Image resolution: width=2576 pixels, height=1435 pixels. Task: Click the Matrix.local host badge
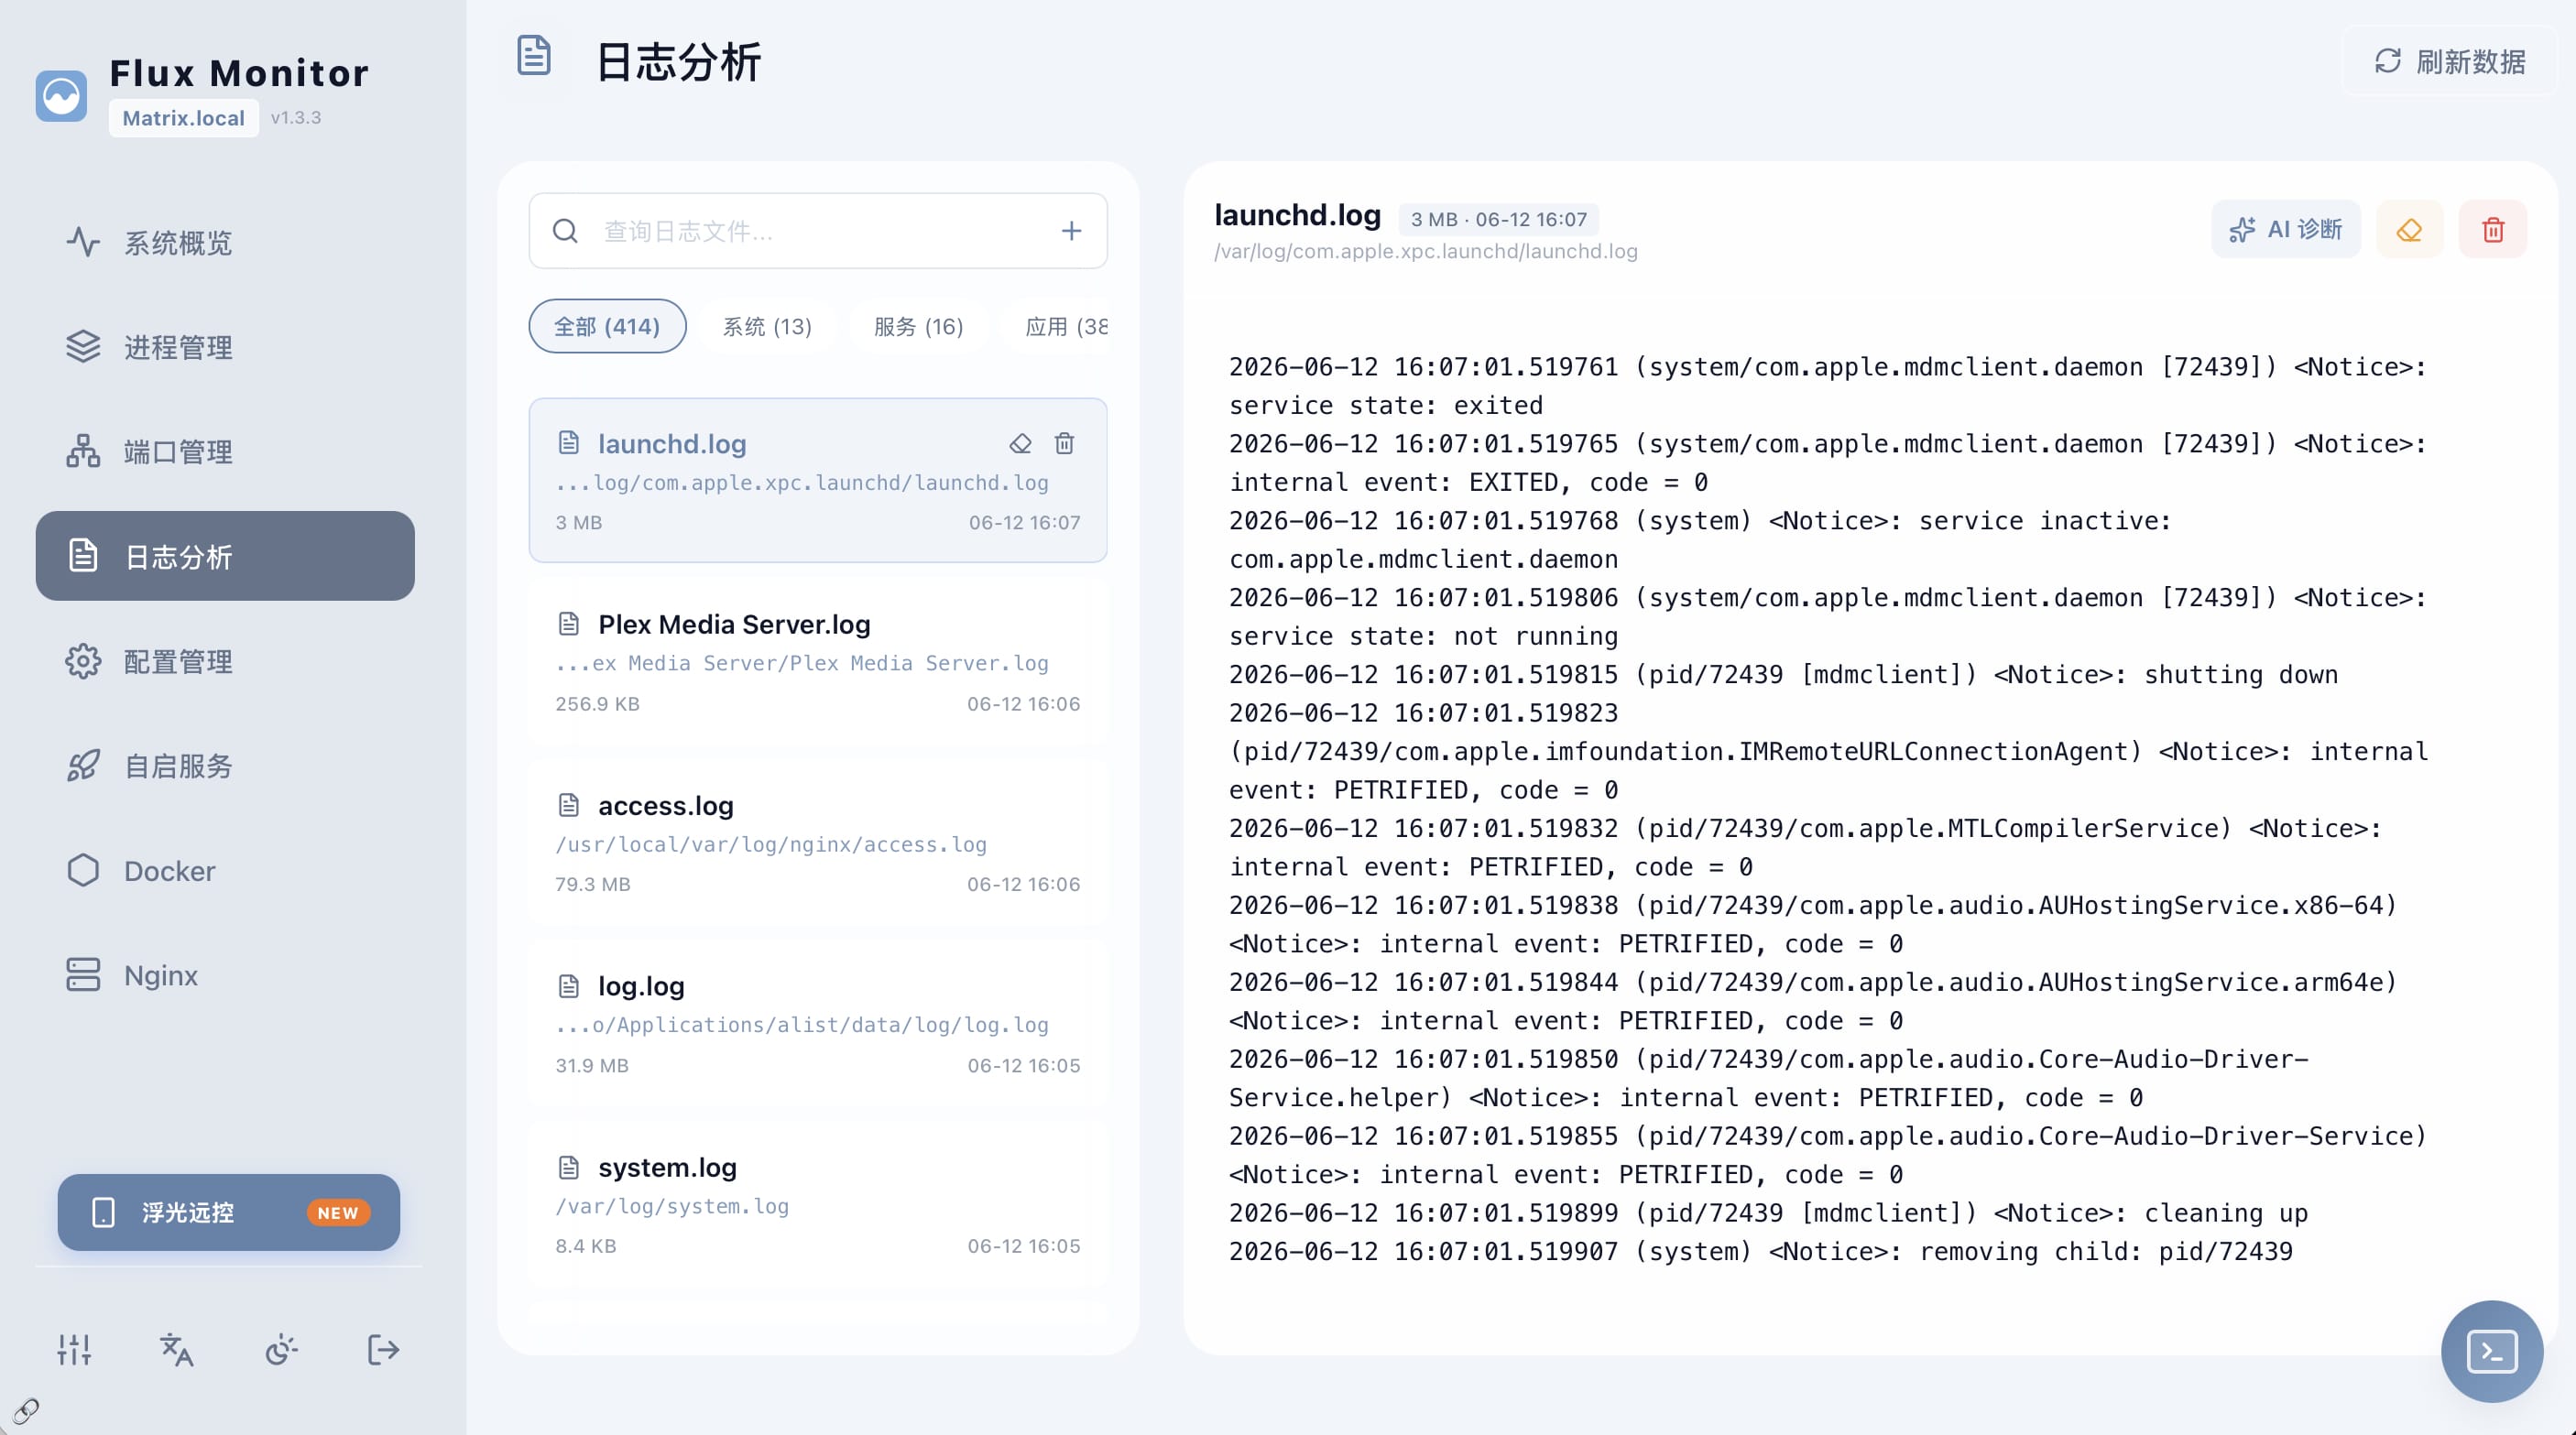pyautogui.click(x=183, y=118)
